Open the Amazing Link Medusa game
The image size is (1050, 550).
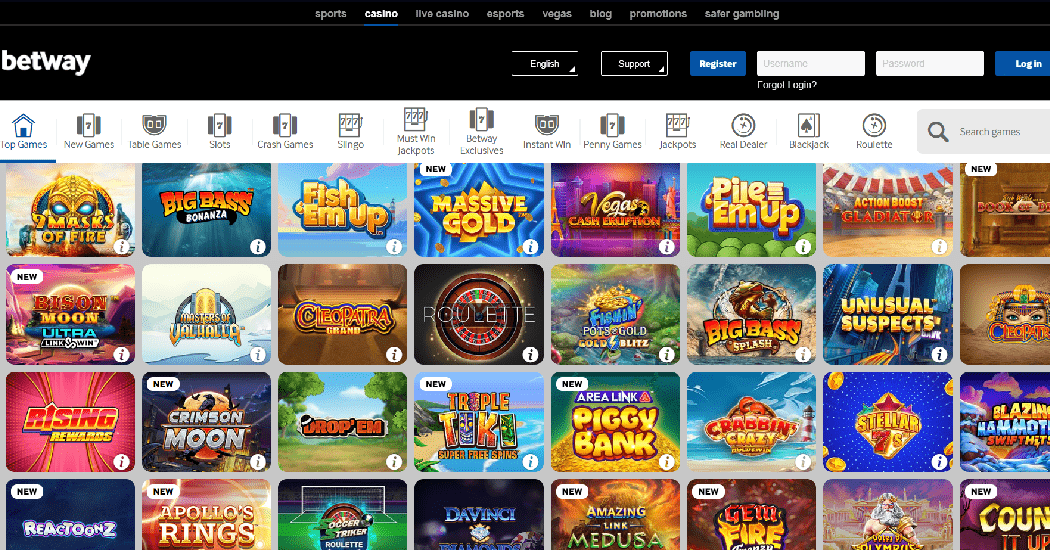(x=615, y=514)
